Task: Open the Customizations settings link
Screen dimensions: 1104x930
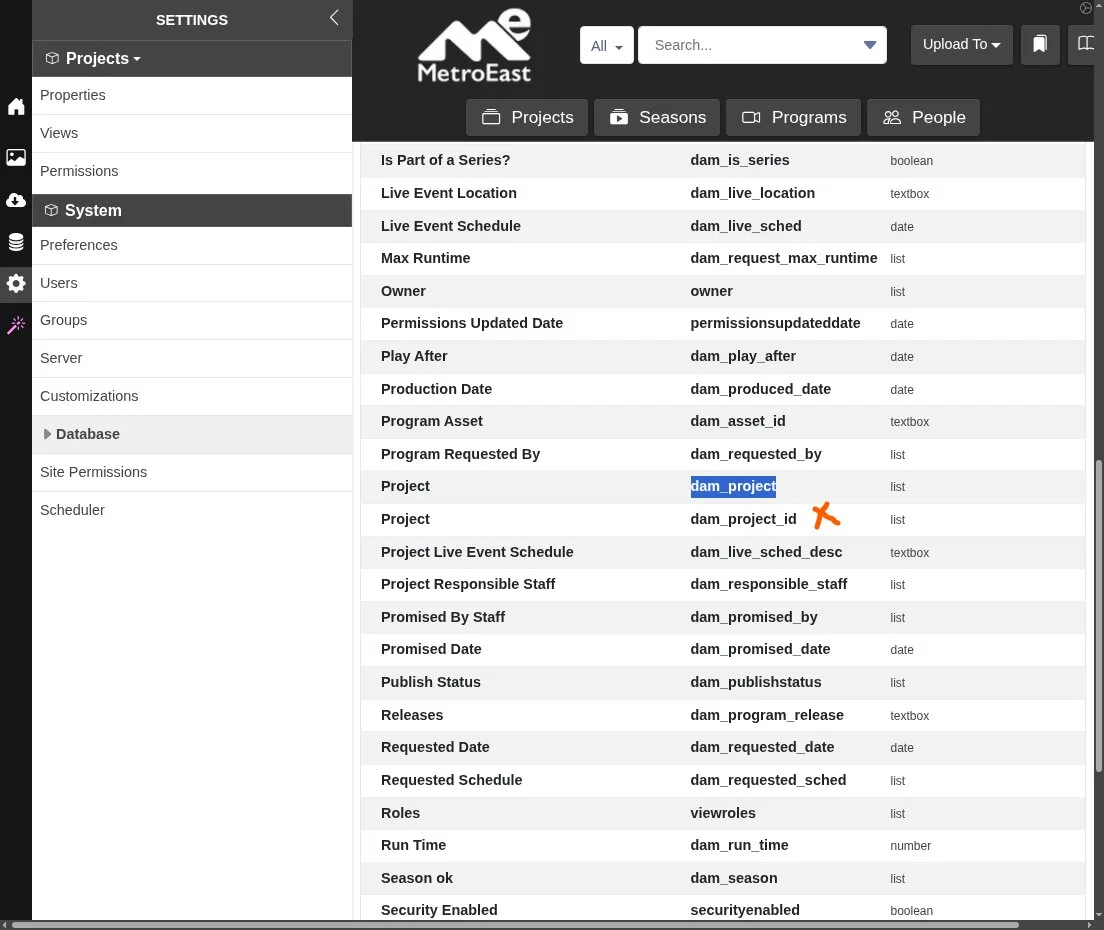Action: click(89, 396)
